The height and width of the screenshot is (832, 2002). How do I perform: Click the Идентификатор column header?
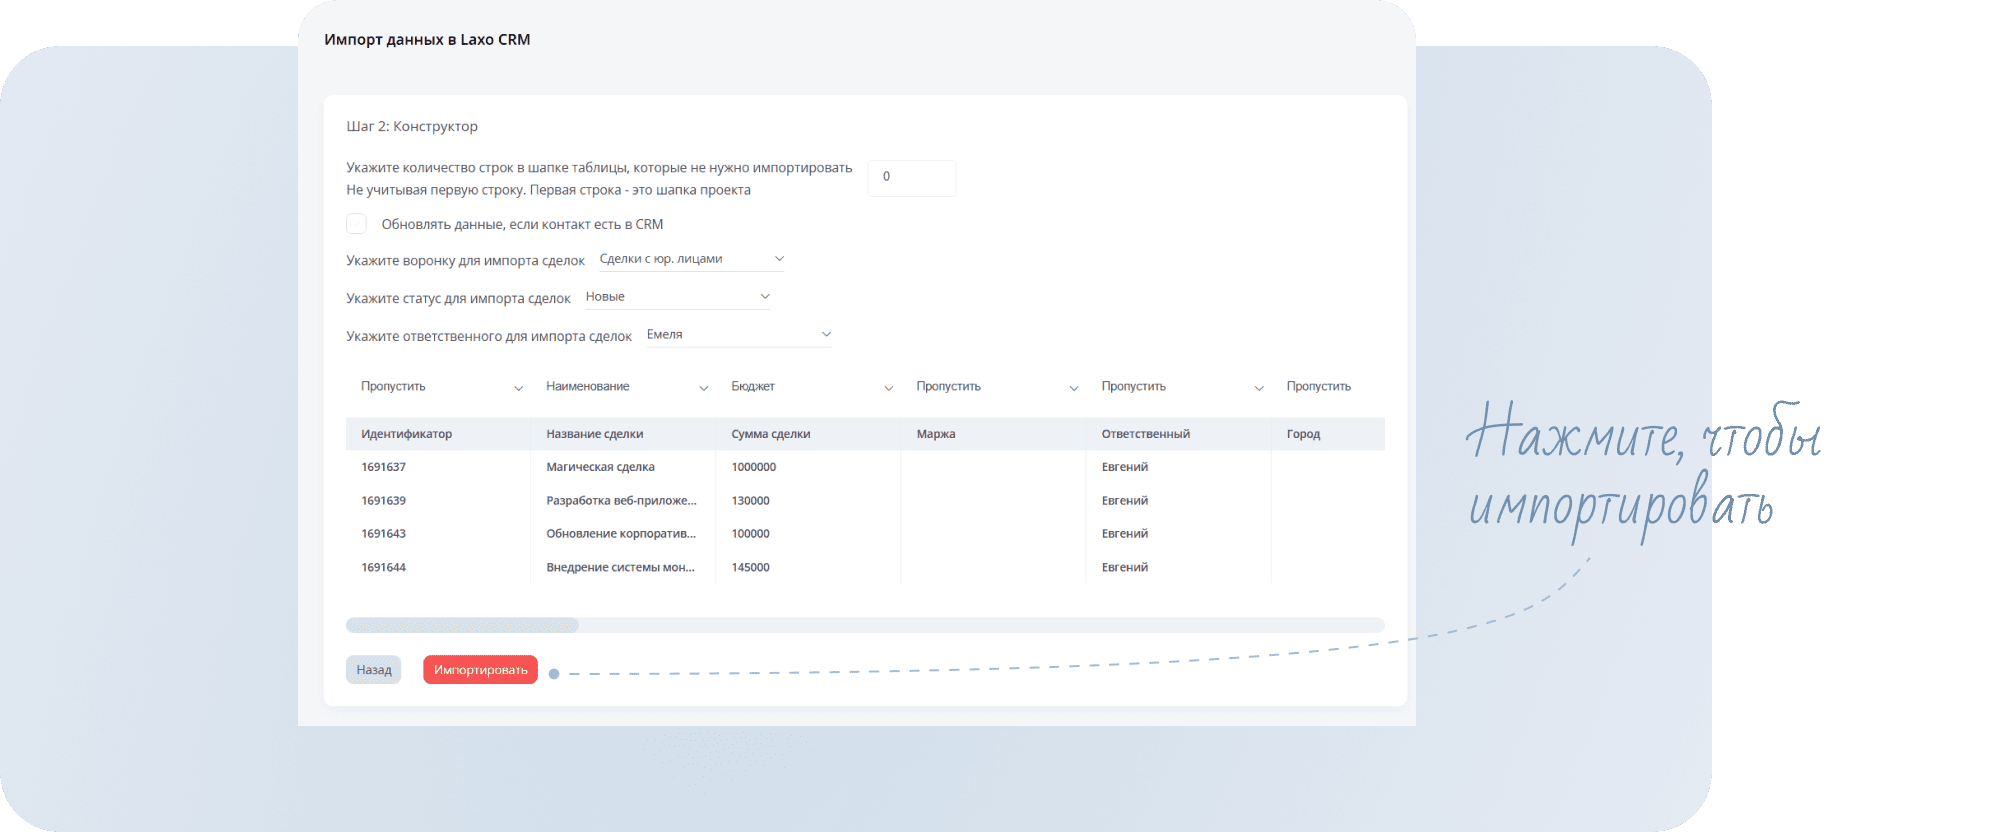[406, 434]
